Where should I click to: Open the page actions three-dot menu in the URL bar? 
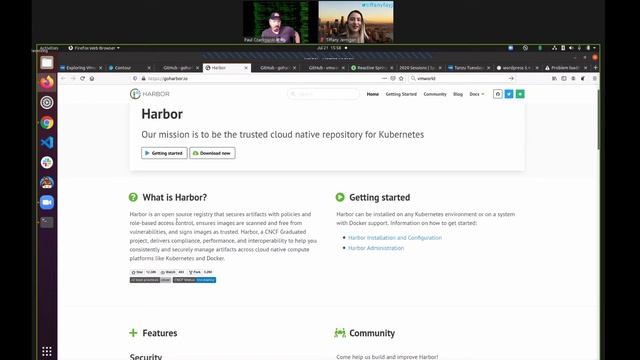pyautogui.click(x=384, y=78)
